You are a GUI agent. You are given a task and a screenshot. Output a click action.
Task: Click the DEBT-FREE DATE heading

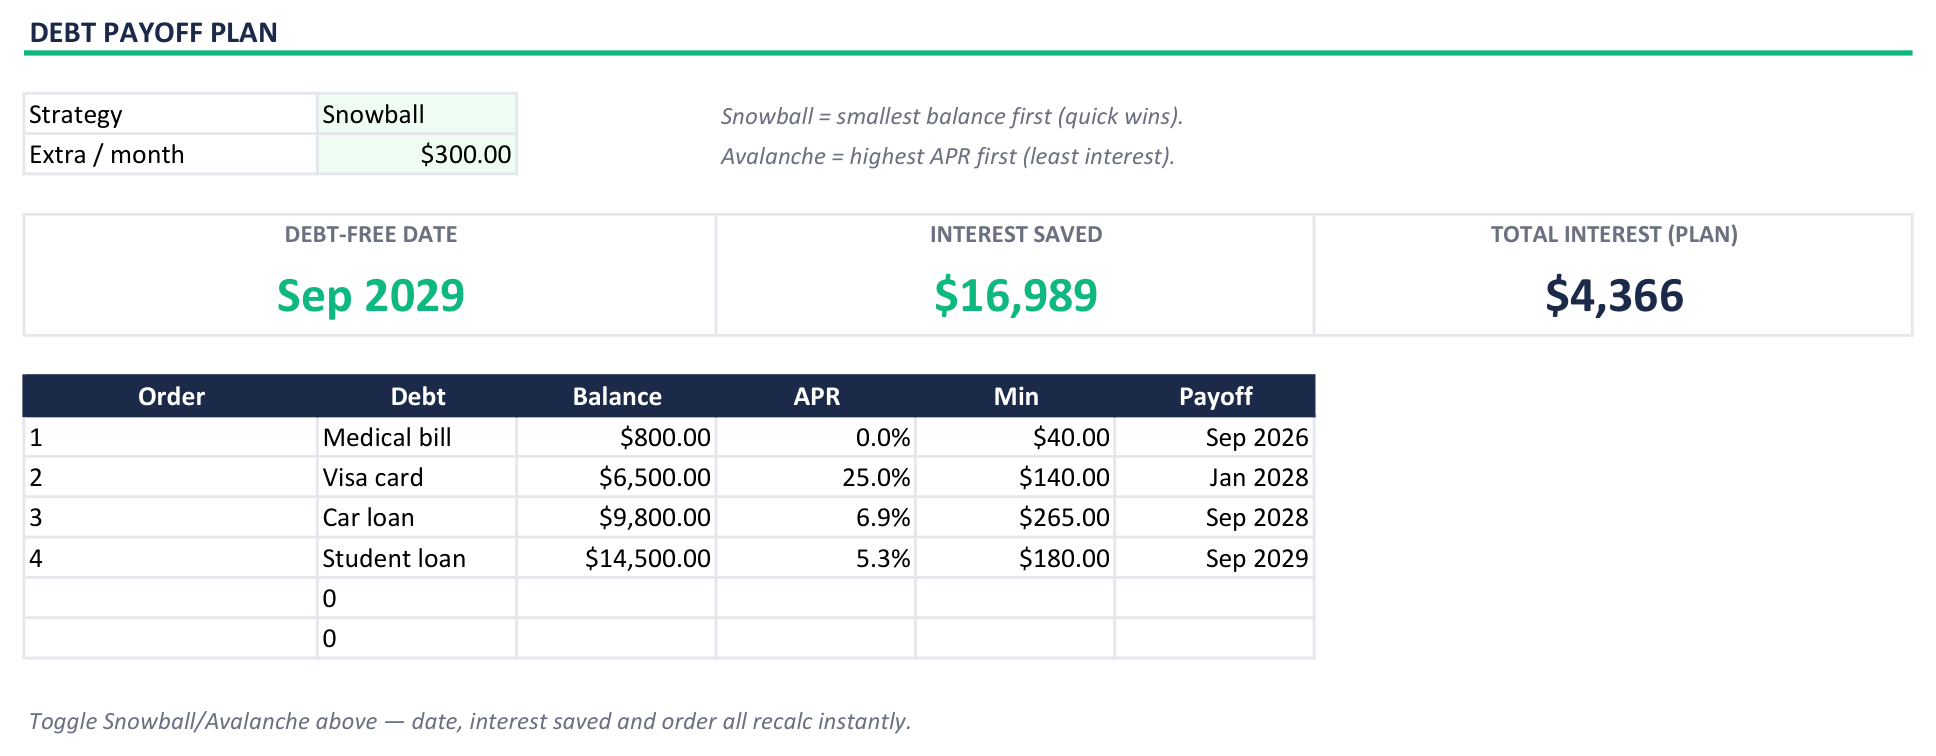[370, 234]
